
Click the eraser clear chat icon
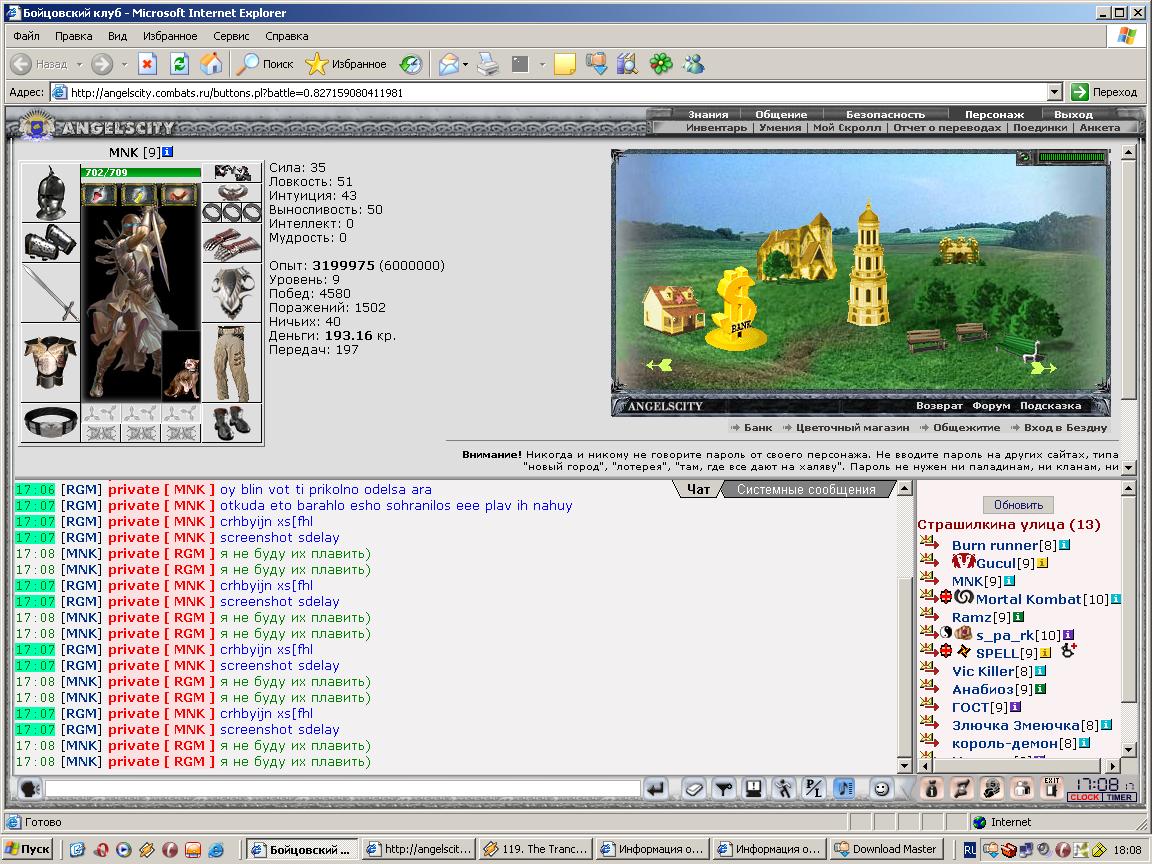point(694,789)
